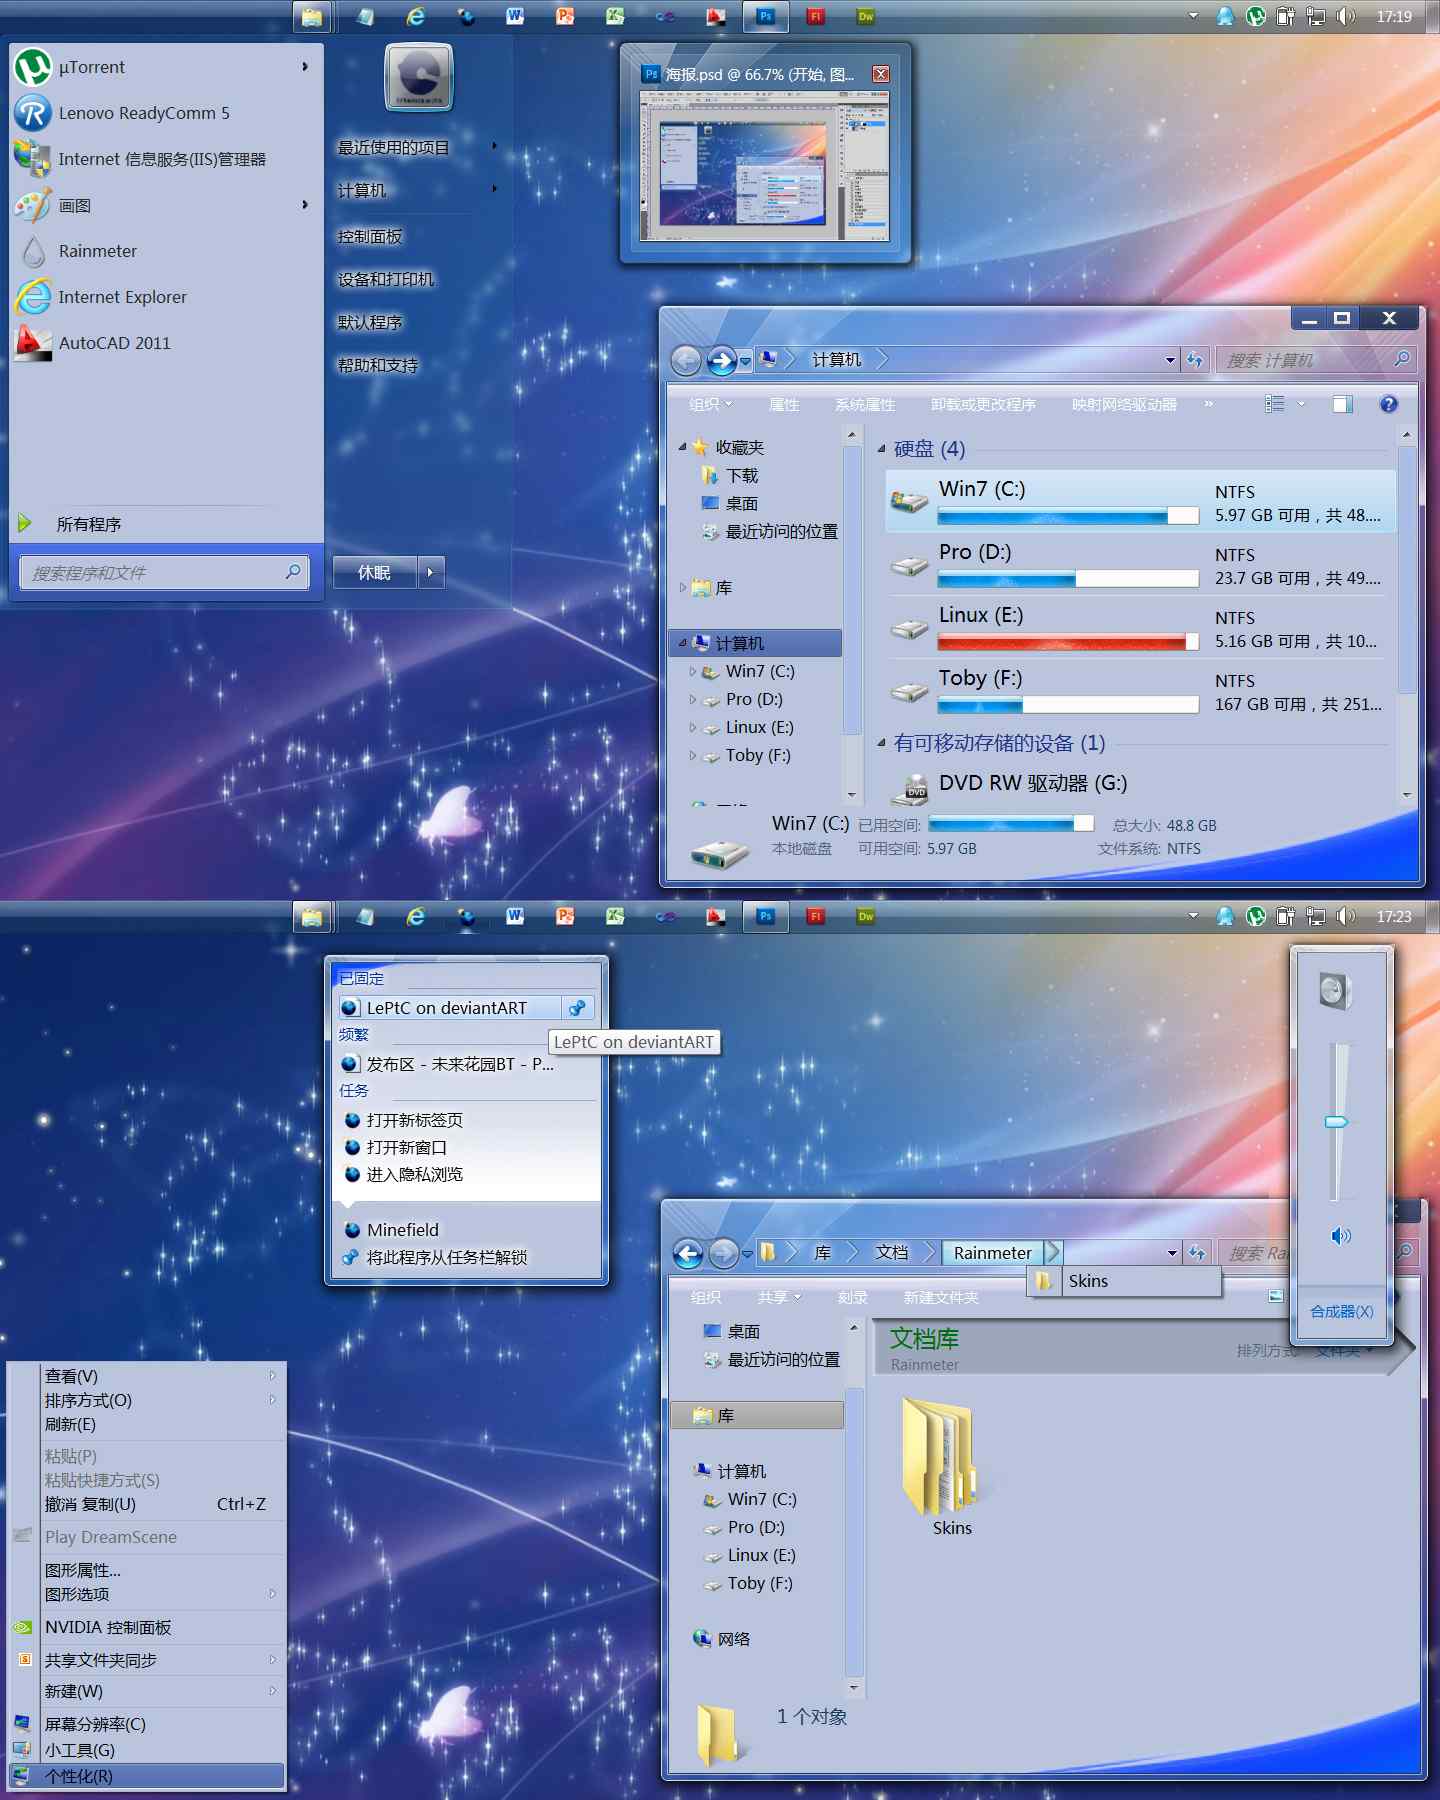The image size is (1440, 1800).
Task: Click 新建文件夹 in Rainmeter window toolbar
Action: pyautogui.click(x=941, y=1297)
